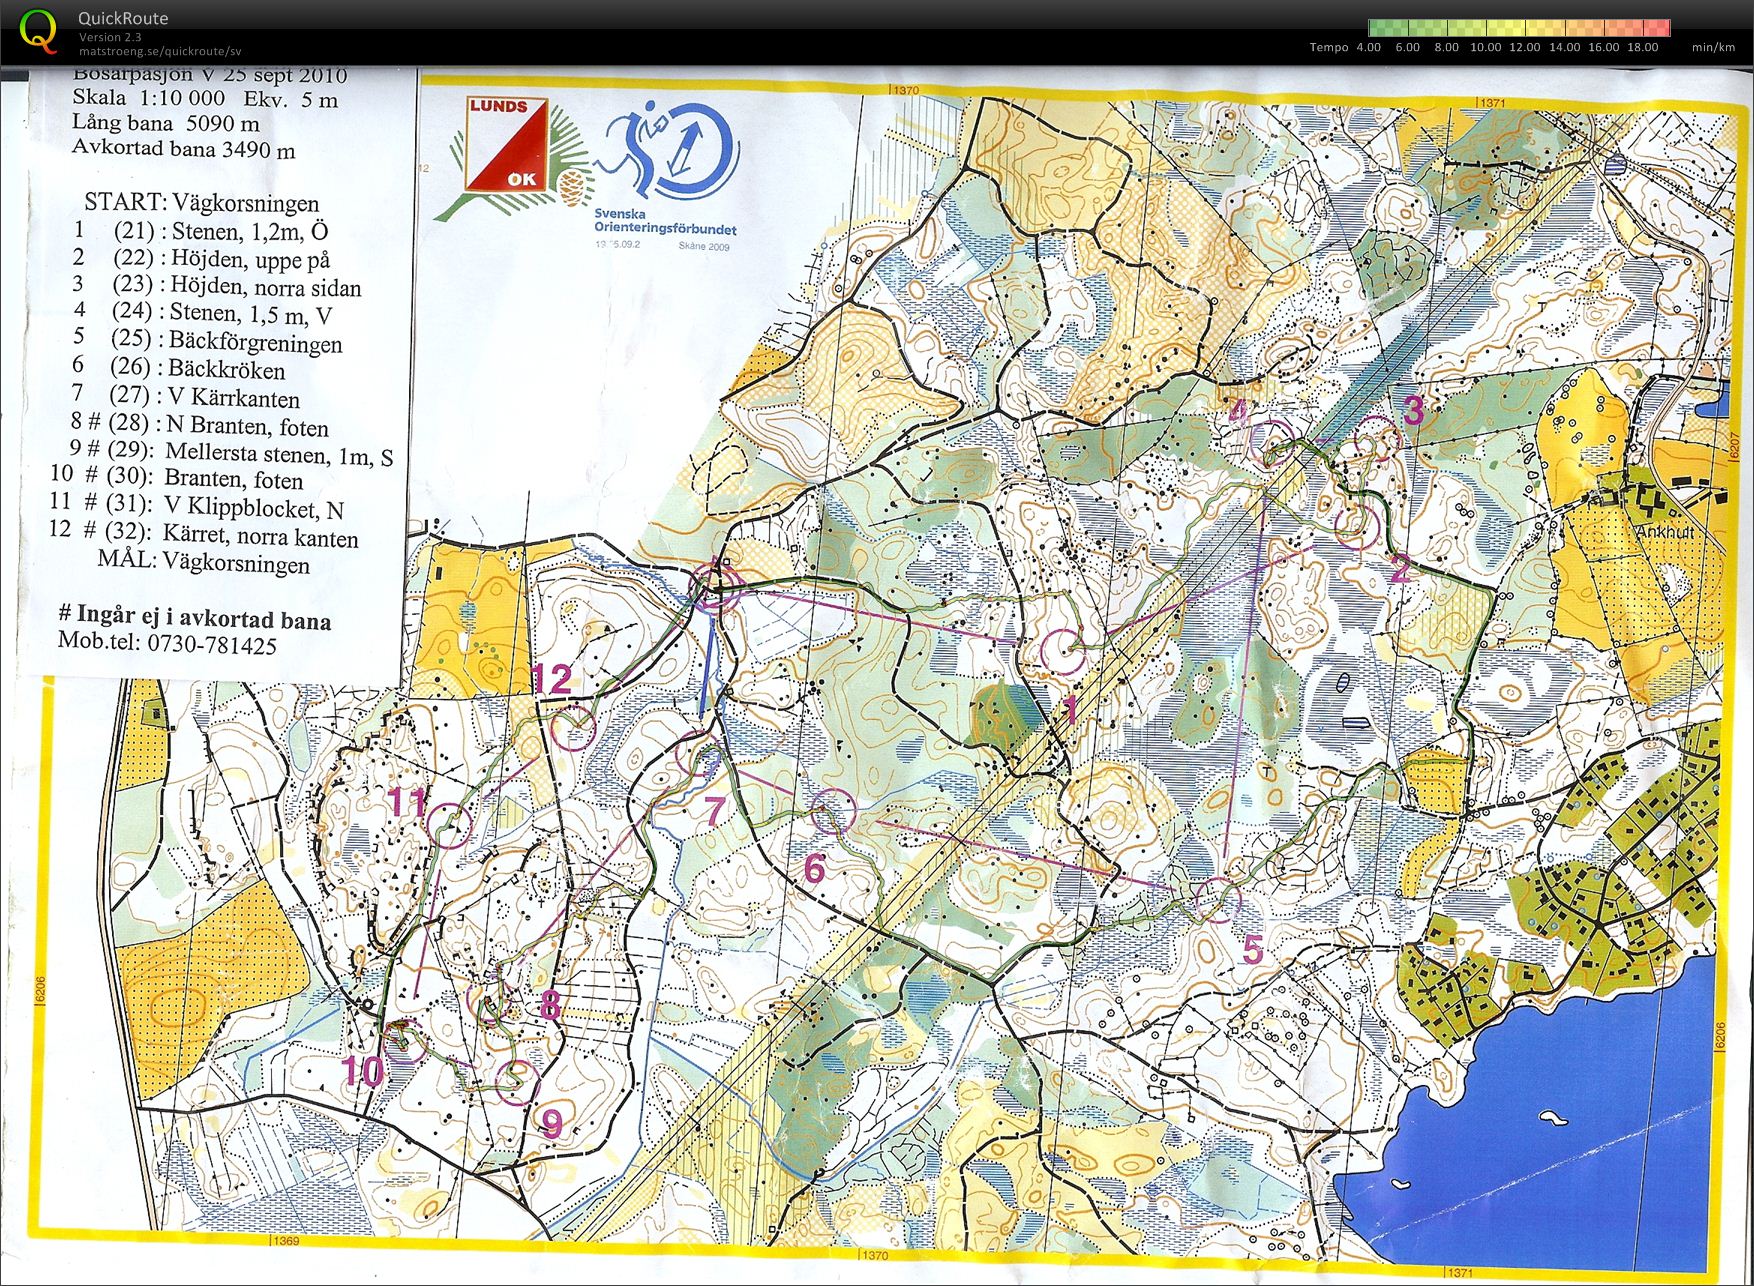The width and height of the screenshot is (1754, 1286).
Task: Click the START: Vägkorsningen line
Action: point(202,203)
